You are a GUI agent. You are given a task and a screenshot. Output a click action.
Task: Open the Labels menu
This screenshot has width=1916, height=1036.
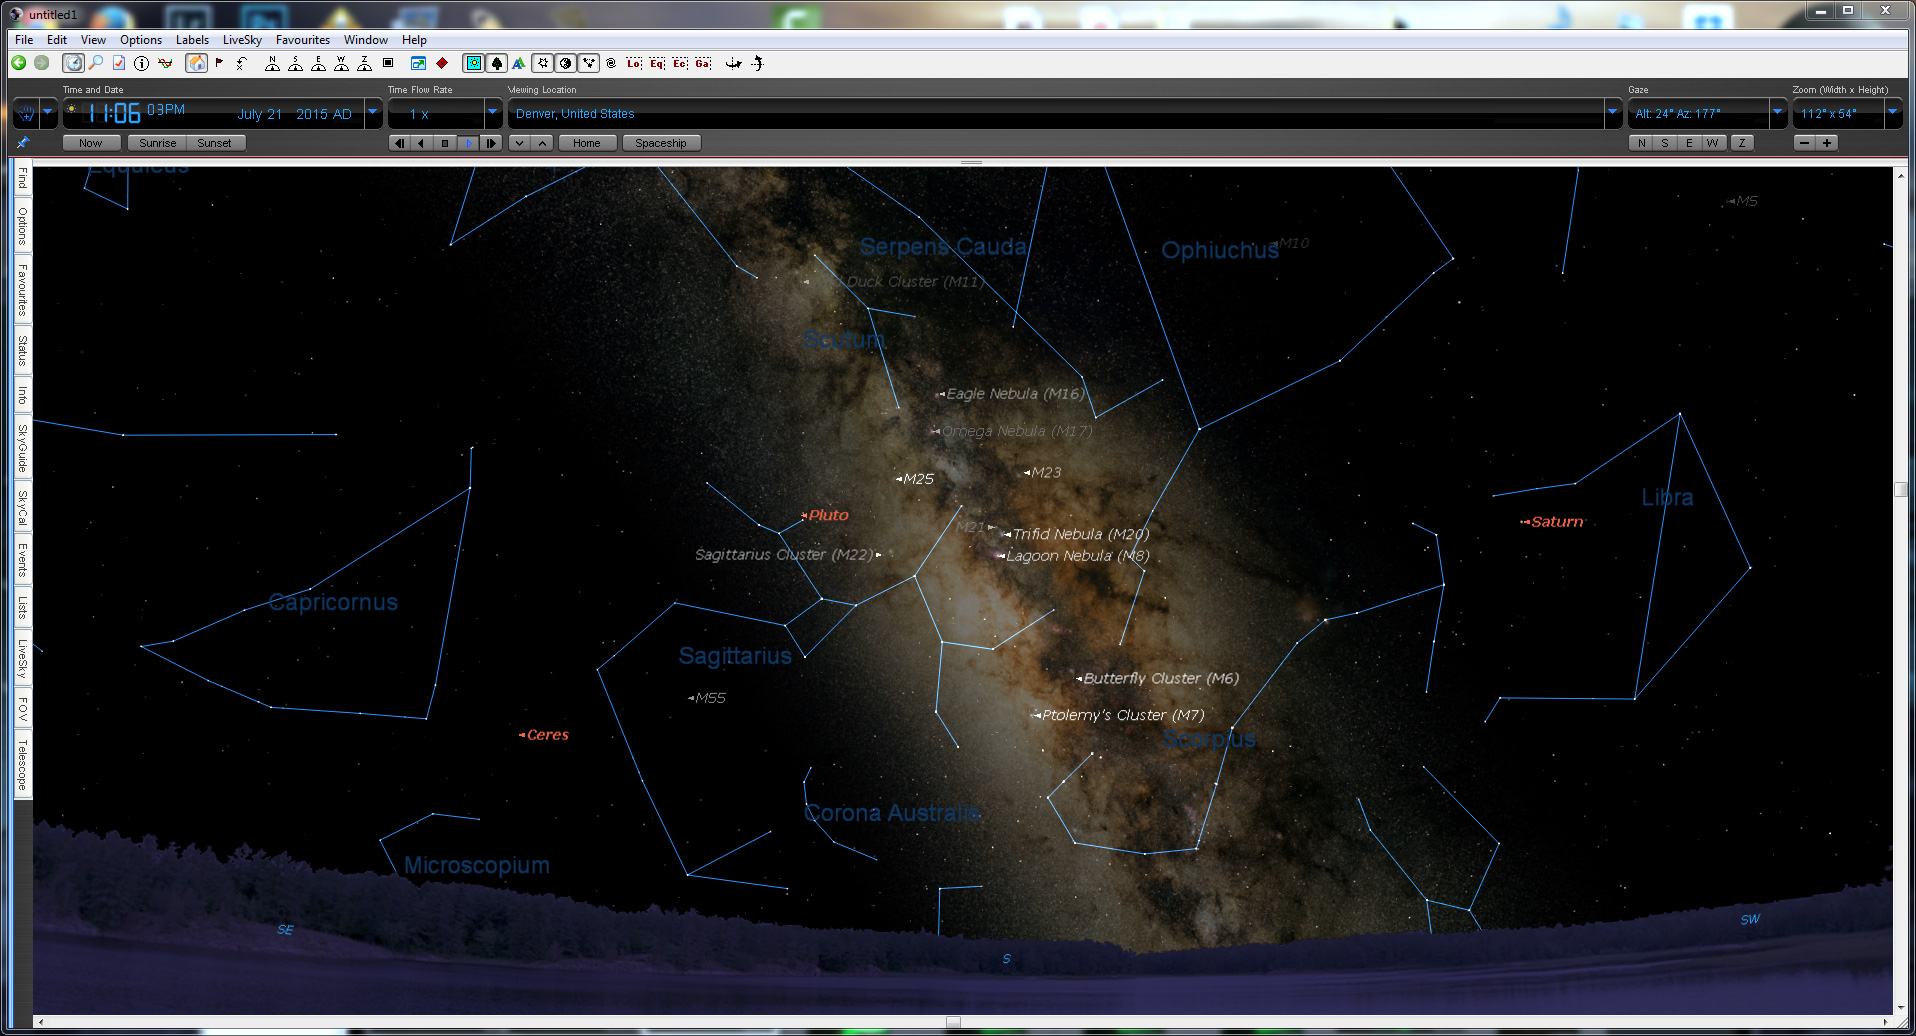click(x=192, y=40)
